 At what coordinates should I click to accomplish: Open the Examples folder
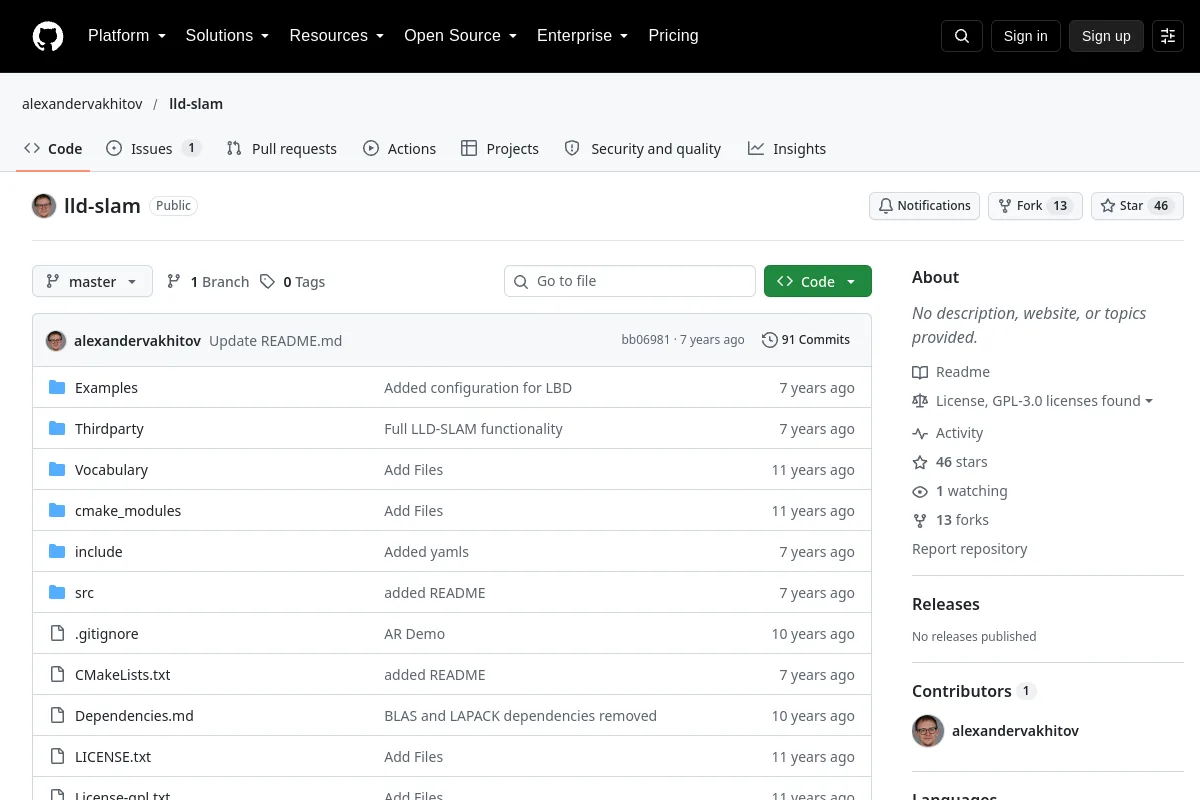click(x=106, y=388)
